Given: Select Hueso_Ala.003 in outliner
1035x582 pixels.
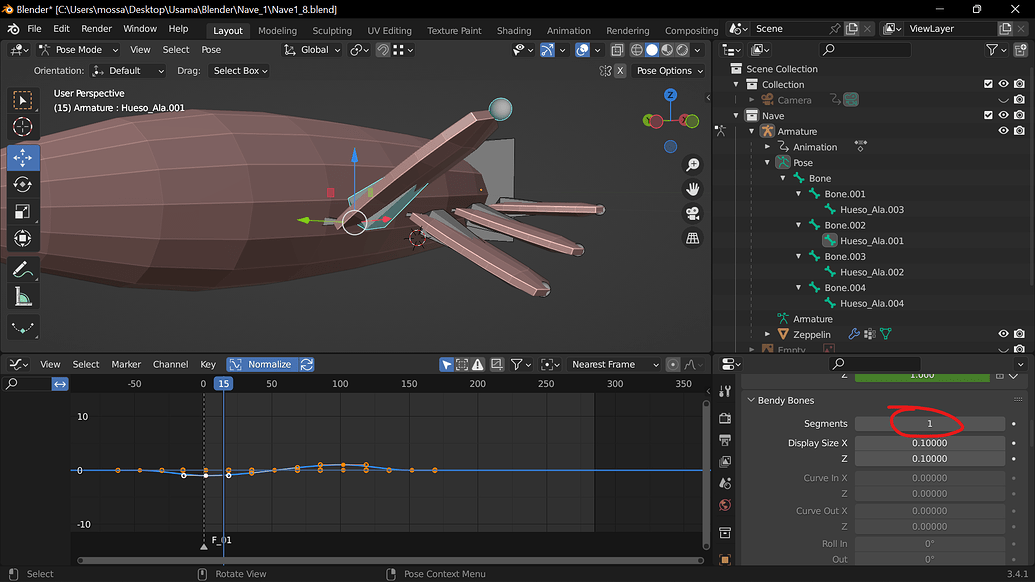Looking at the screenshot, I should pos(871,210).
